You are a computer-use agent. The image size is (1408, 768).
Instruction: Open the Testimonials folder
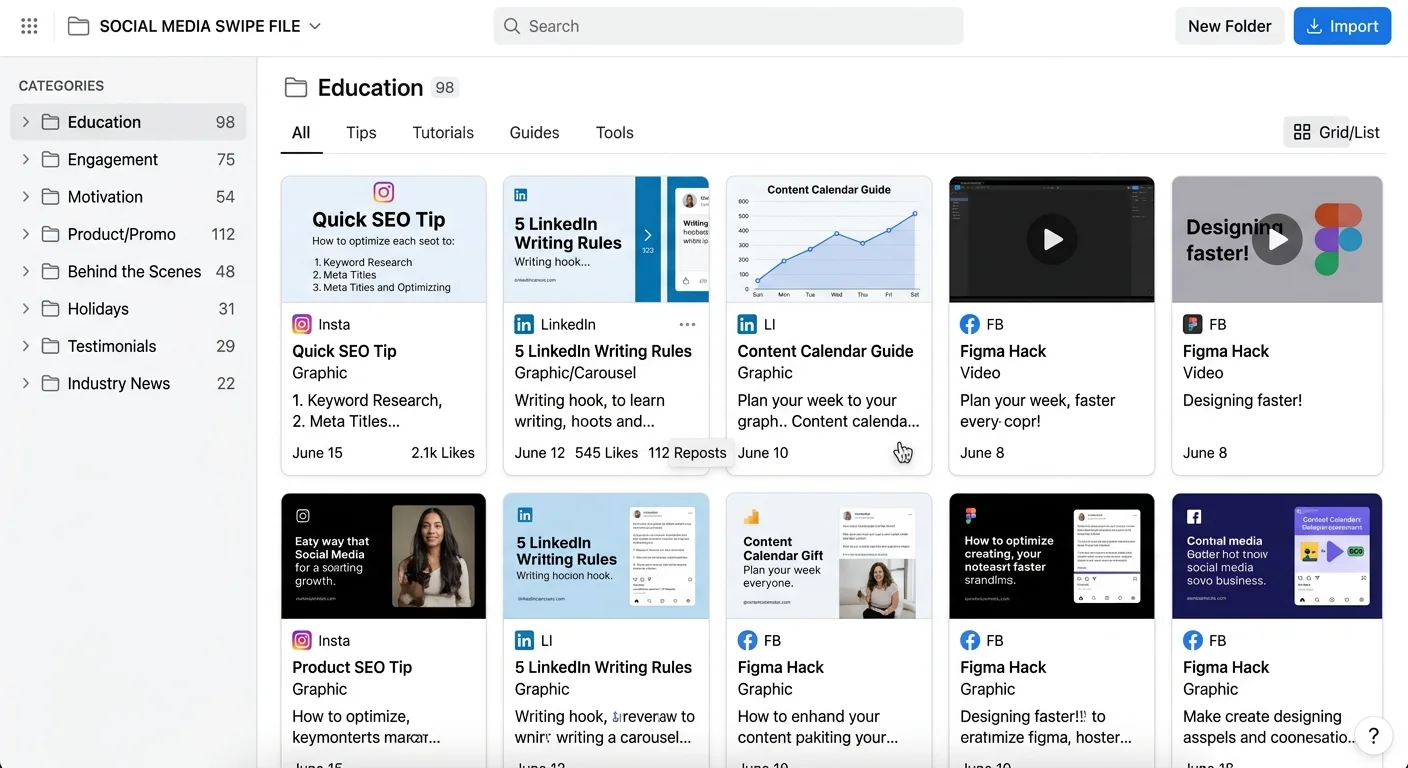pyautogui.click(x=128, y=346)
